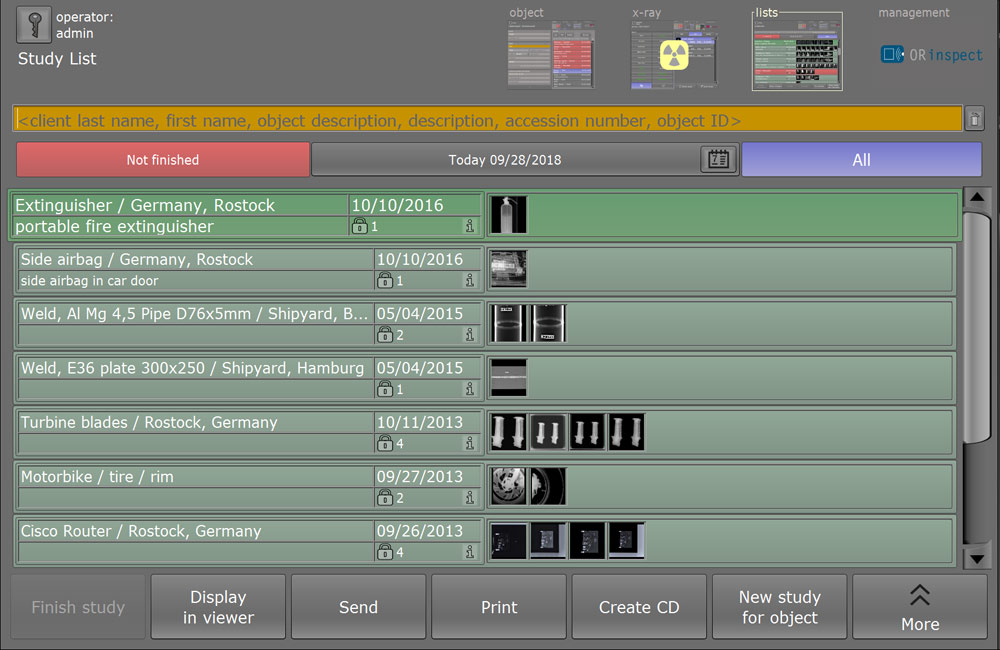Open info icon for Side airbag study
The height and width of the screenshot is (650, 1000).
point(470,280)
